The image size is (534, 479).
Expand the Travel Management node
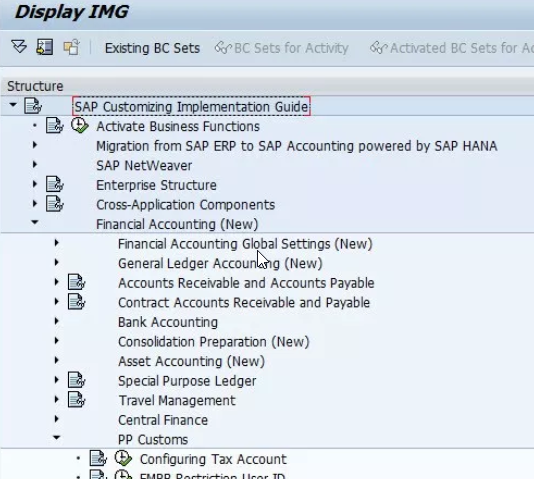(57, 399)
